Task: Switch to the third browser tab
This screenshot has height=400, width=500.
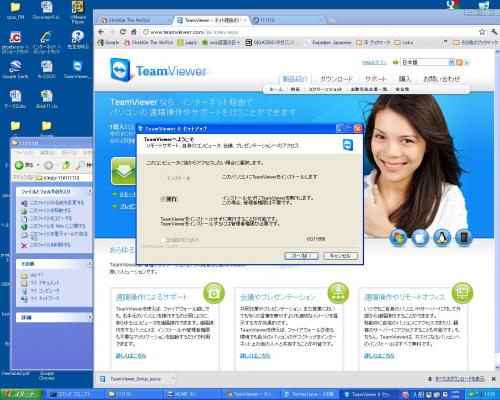Action: click(288, 20)
